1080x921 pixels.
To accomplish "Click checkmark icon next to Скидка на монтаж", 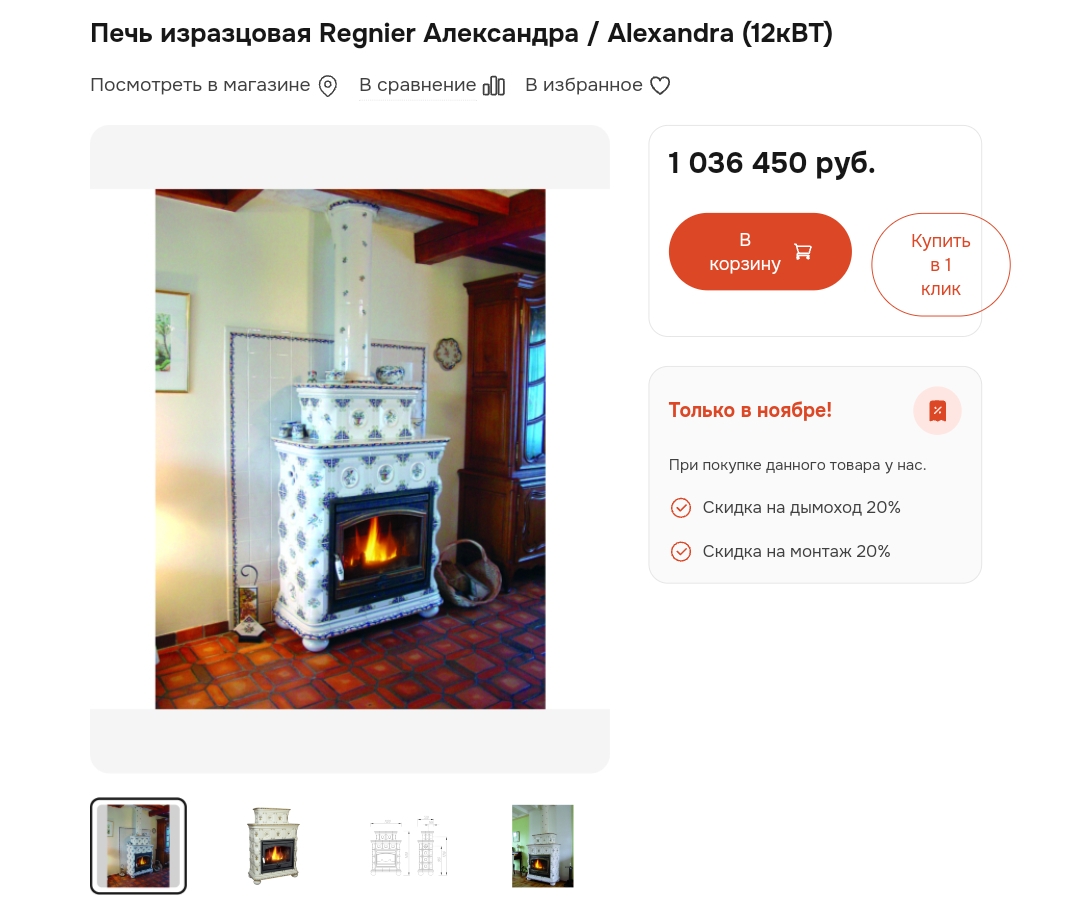I will point(681,552).
